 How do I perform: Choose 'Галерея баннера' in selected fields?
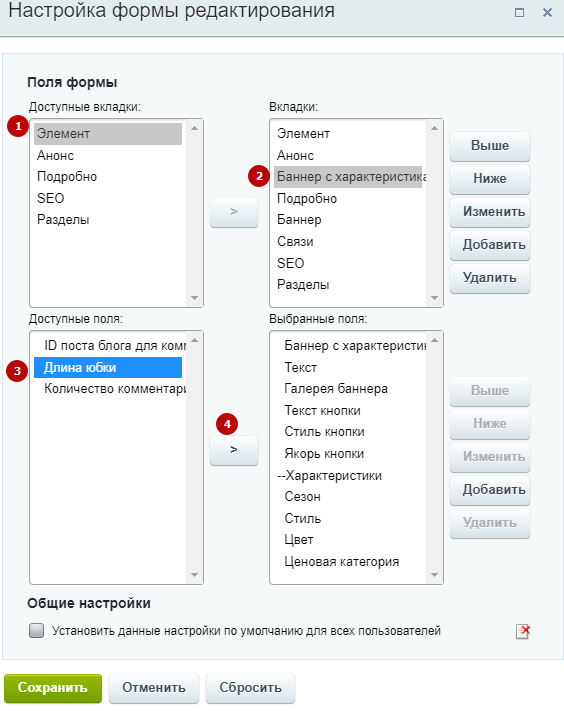tap(348, 389)
